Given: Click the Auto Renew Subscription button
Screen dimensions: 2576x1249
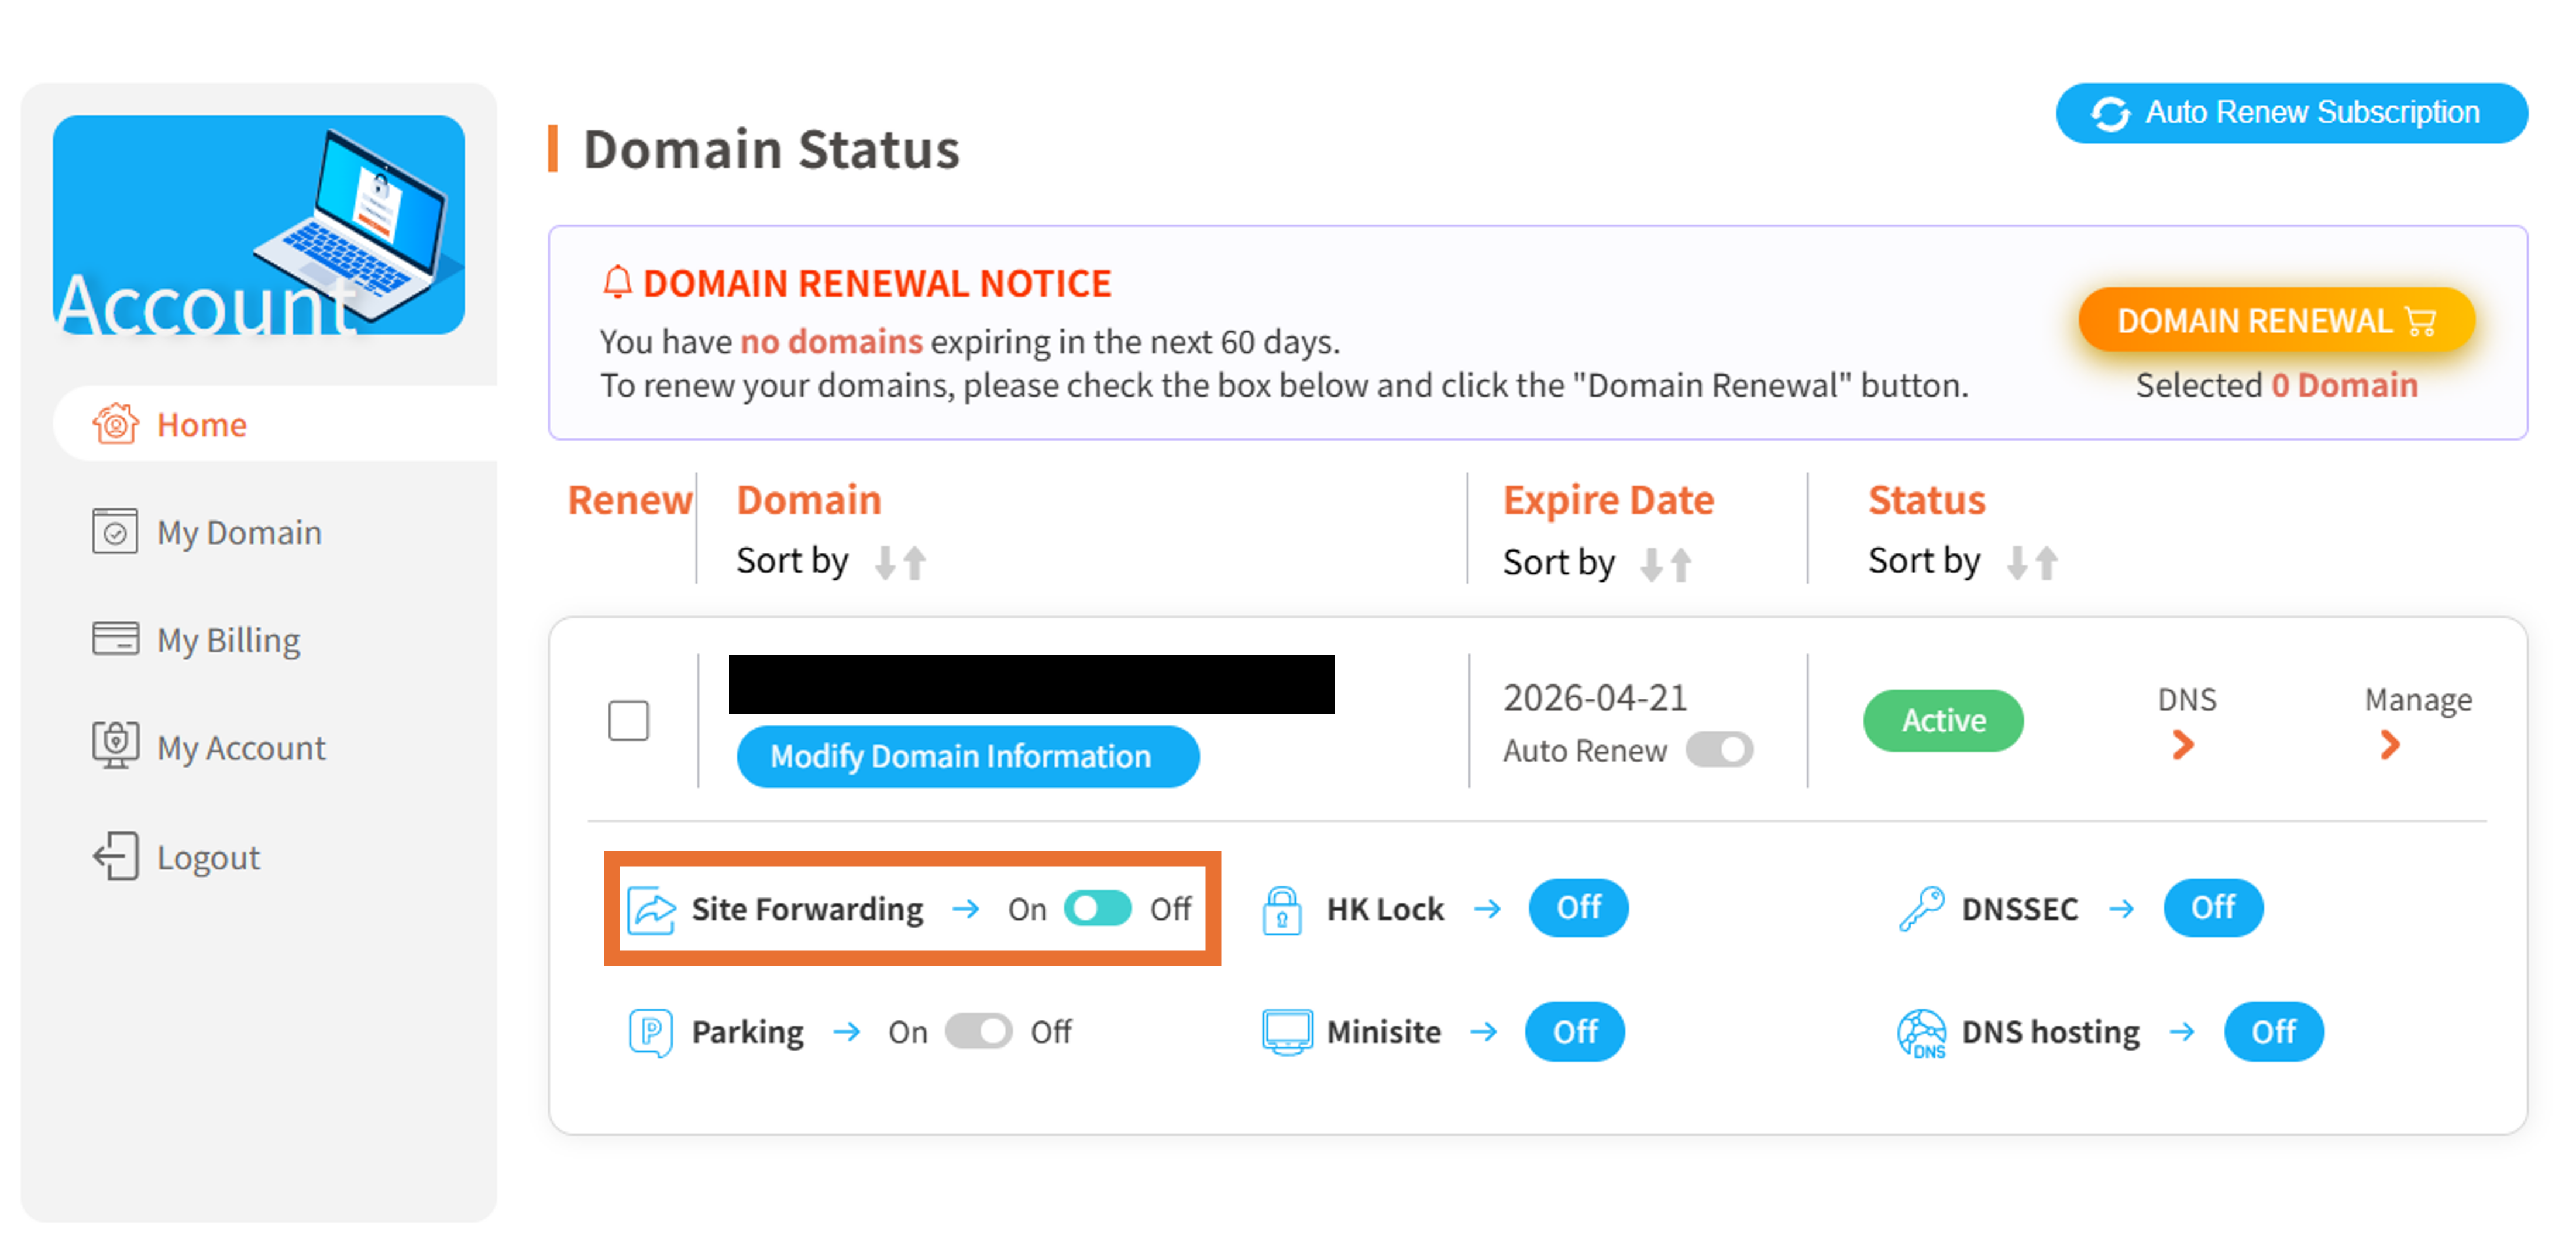Looking at the screenshot, I should 2290,113.
